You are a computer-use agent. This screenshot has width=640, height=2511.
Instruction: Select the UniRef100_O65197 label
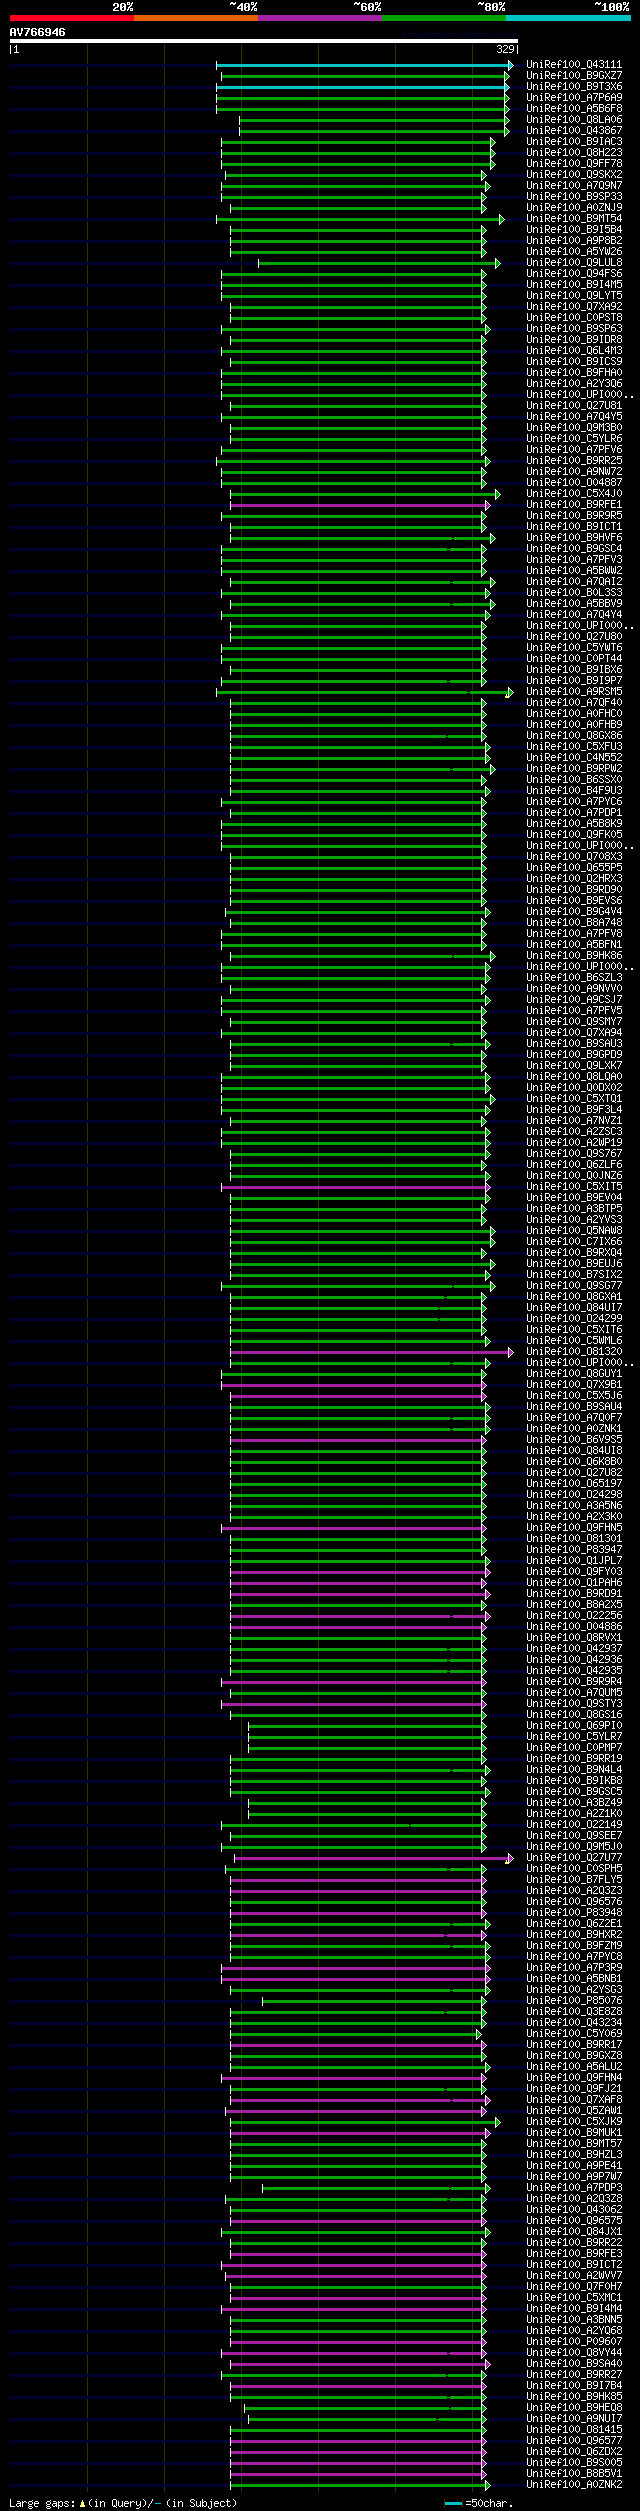click(x=574, y=1484)
